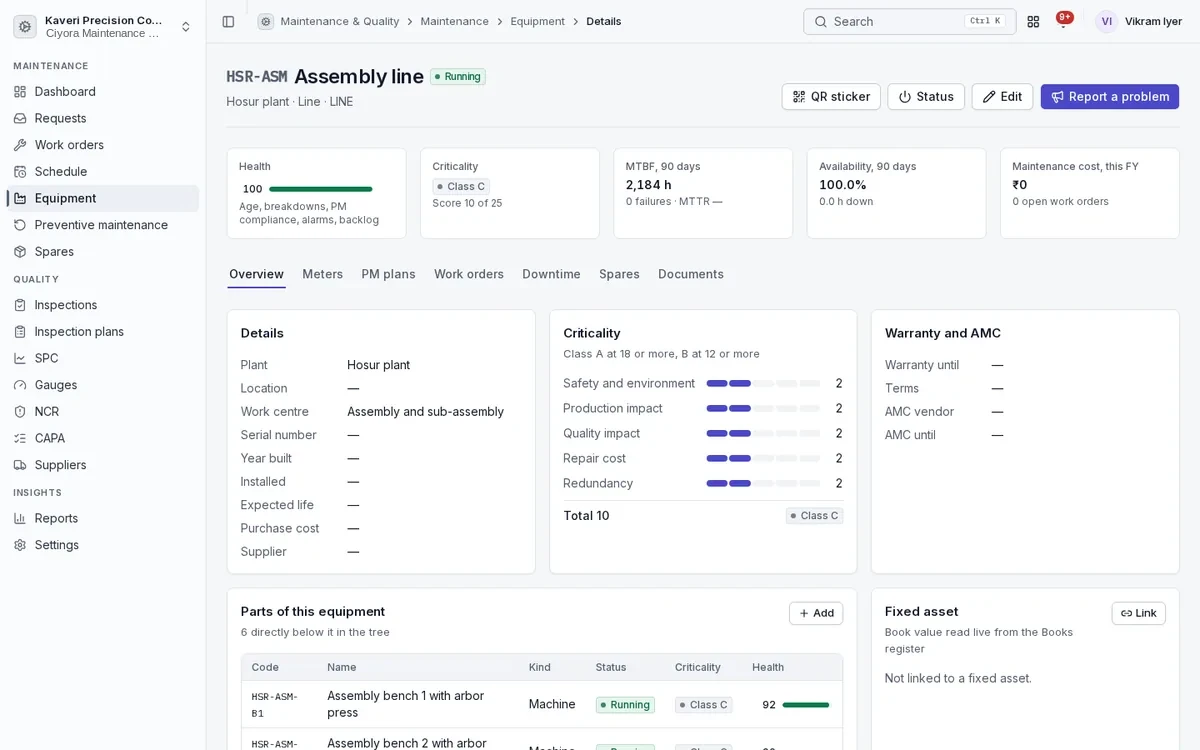Click the CAPA icon in sidebar
This screenshot has height=750, width=1200.
pyautogui.click(x=20, y=438)
